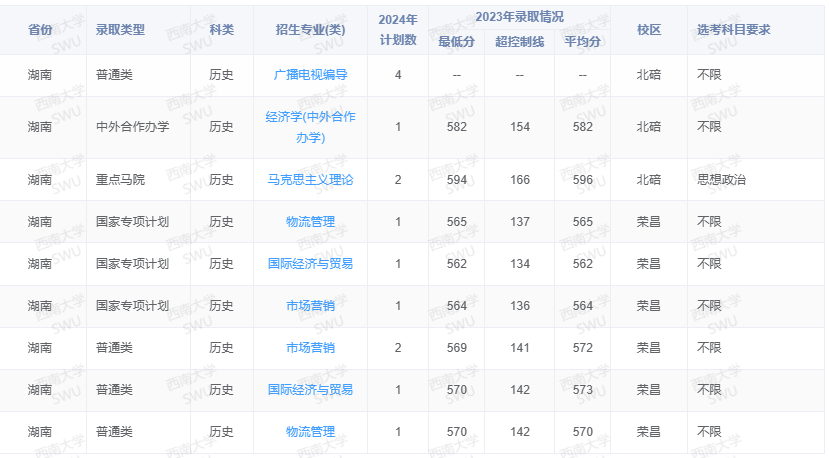Select the 136 over-control-line value

pos(520,306)
